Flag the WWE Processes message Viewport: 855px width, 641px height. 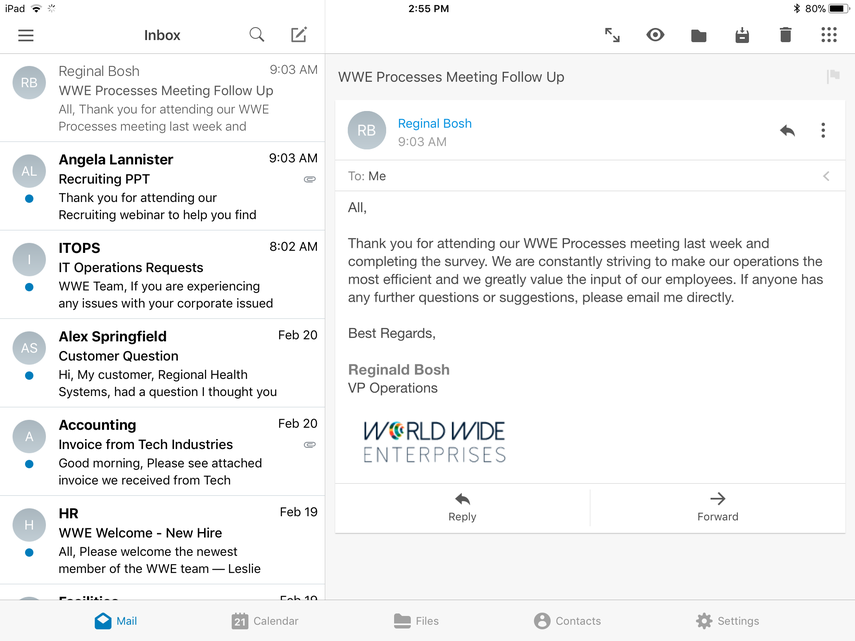coord(833,77)
